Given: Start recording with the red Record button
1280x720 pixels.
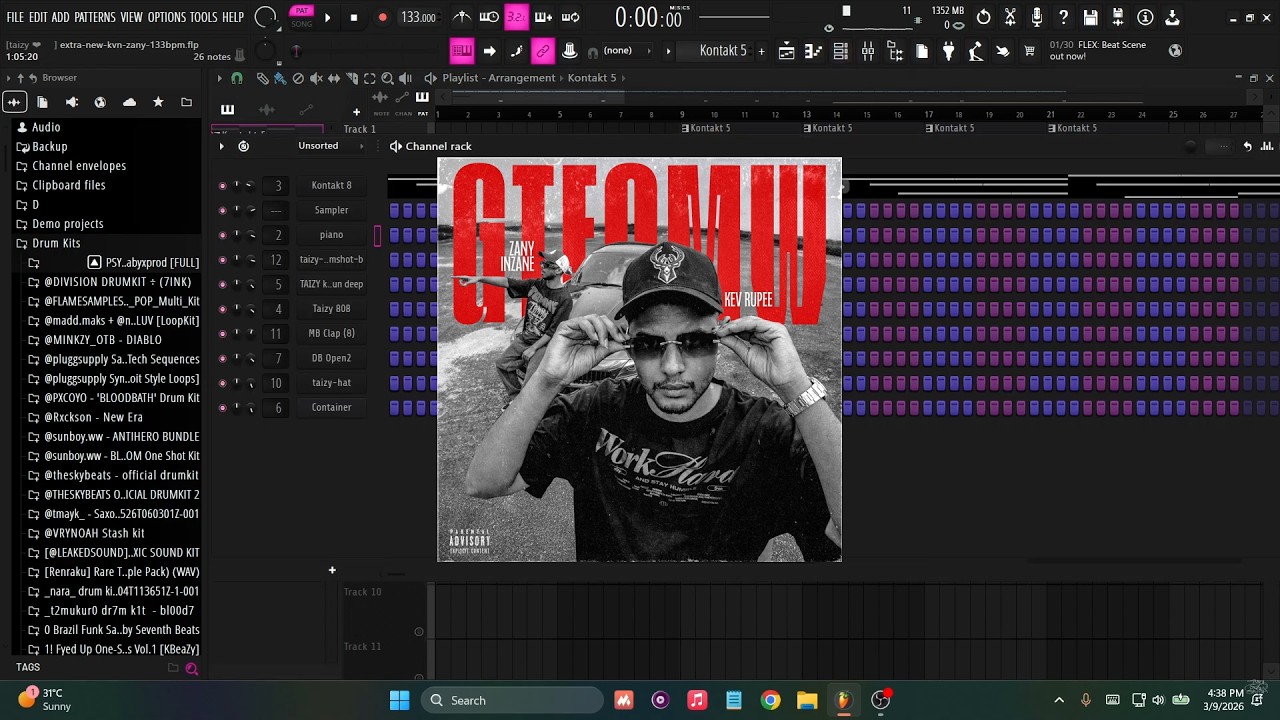Looking at the screenshot, I should [382, 18].
